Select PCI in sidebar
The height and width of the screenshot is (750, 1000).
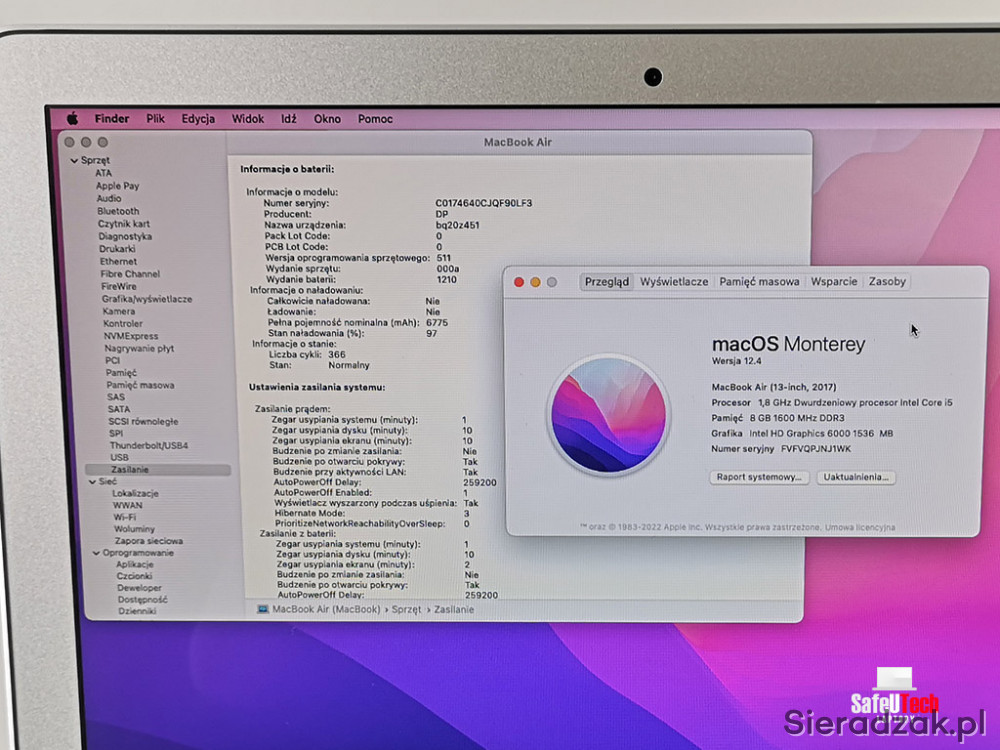112,360
